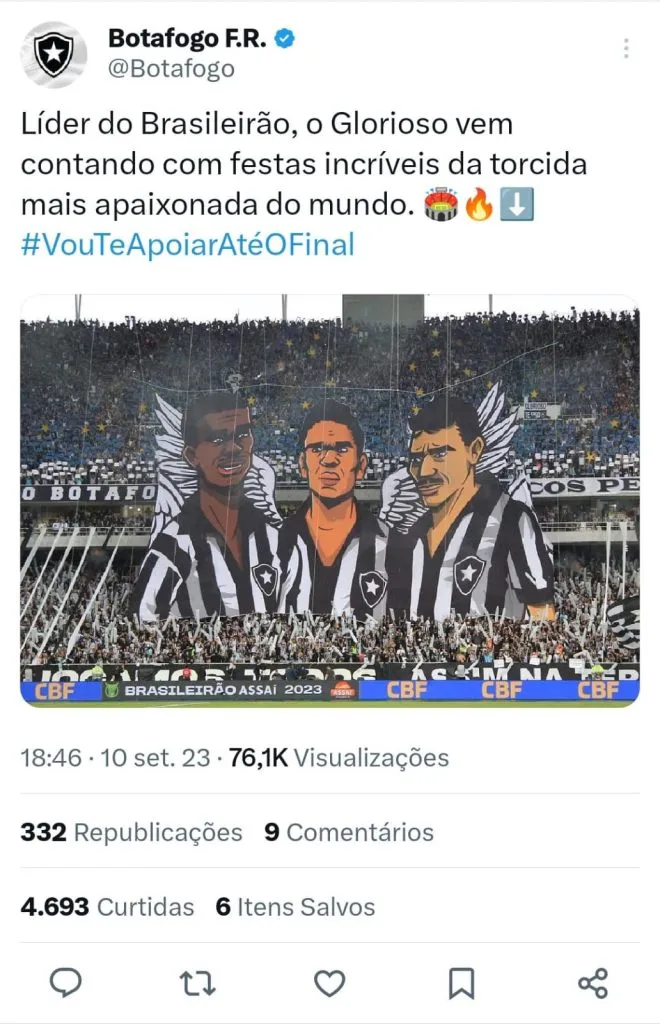This screenshot has height=1024, width=660.
Task: View the 9 Comentários
Action: [x=349, y=832]
